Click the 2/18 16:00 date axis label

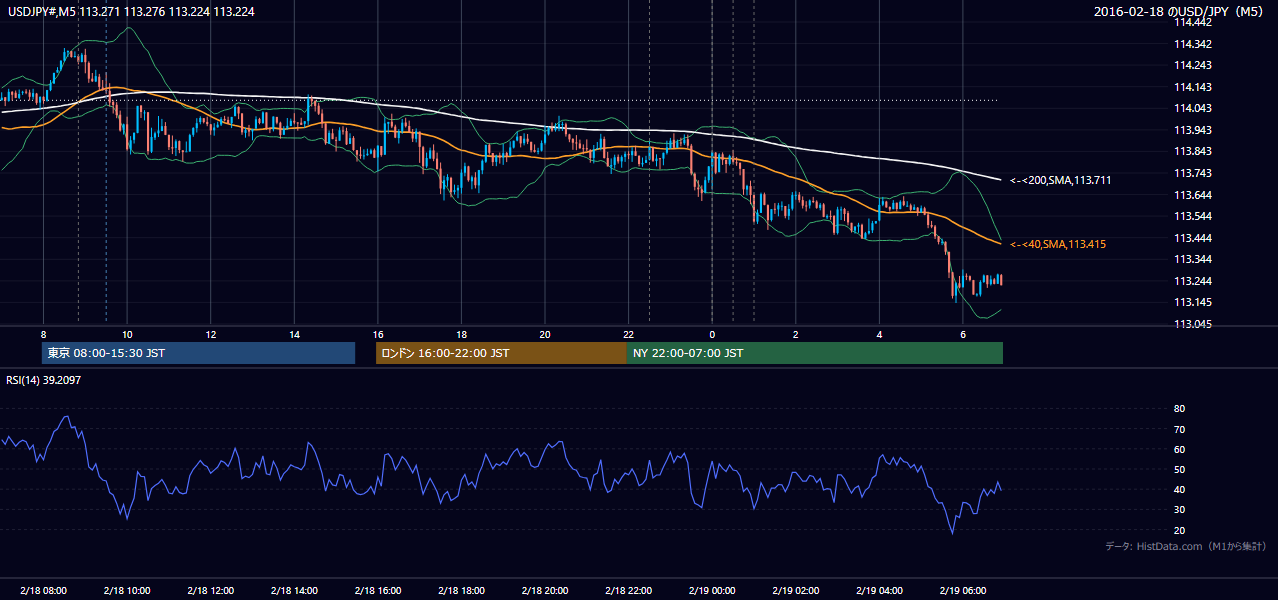click(x=377, y=590)
